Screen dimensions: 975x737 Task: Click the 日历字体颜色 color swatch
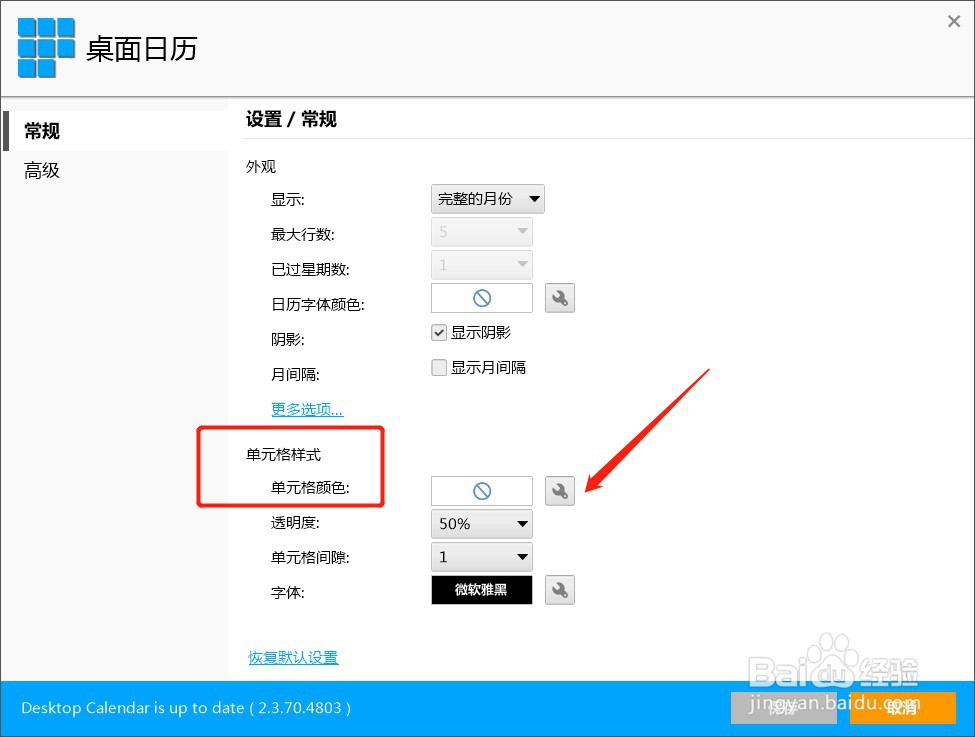pos(481,297)
